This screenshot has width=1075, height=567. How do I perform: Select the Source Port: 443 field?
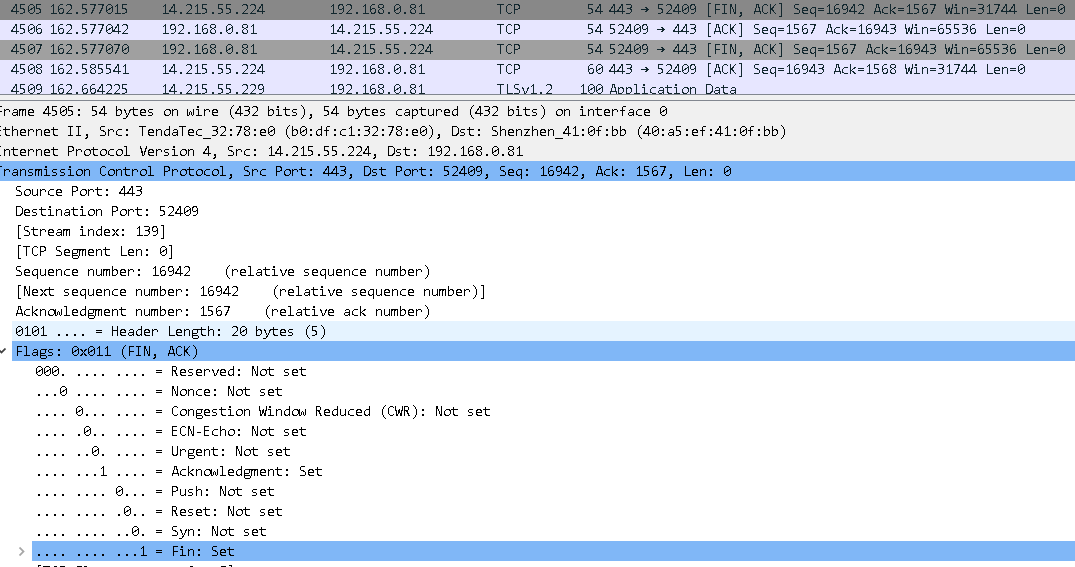click(79, 191)
